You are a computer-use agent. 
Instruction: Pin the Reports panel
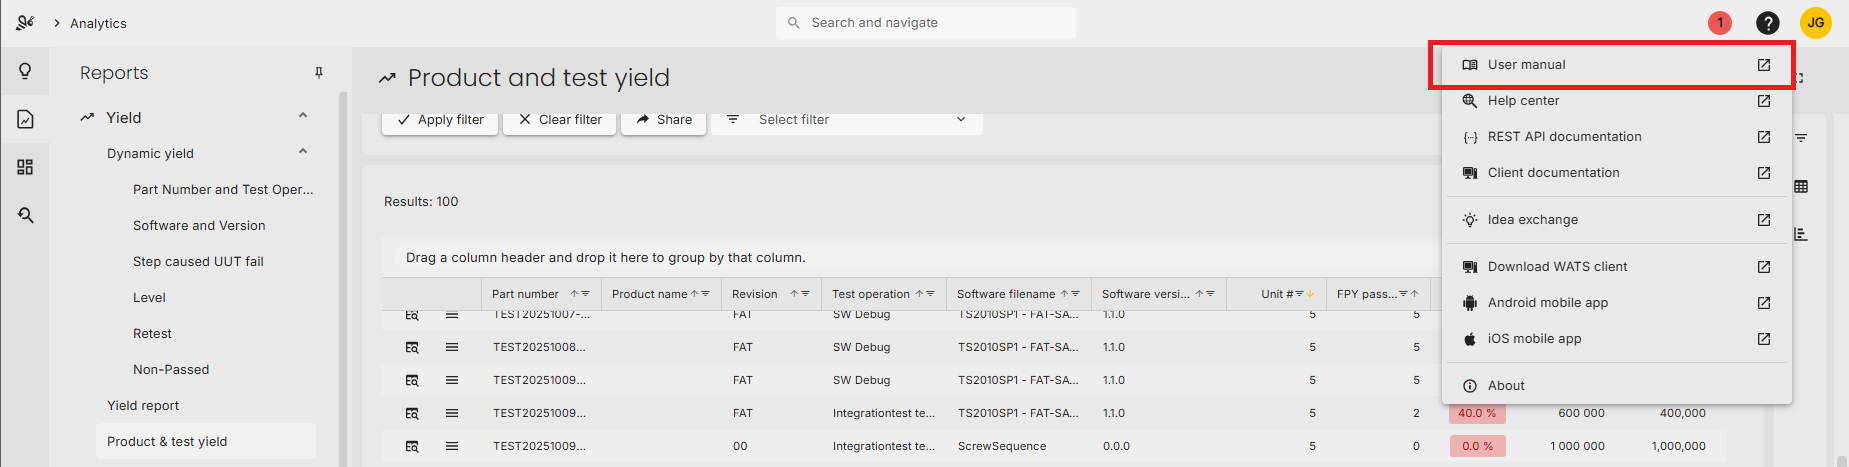pos(319,73)
